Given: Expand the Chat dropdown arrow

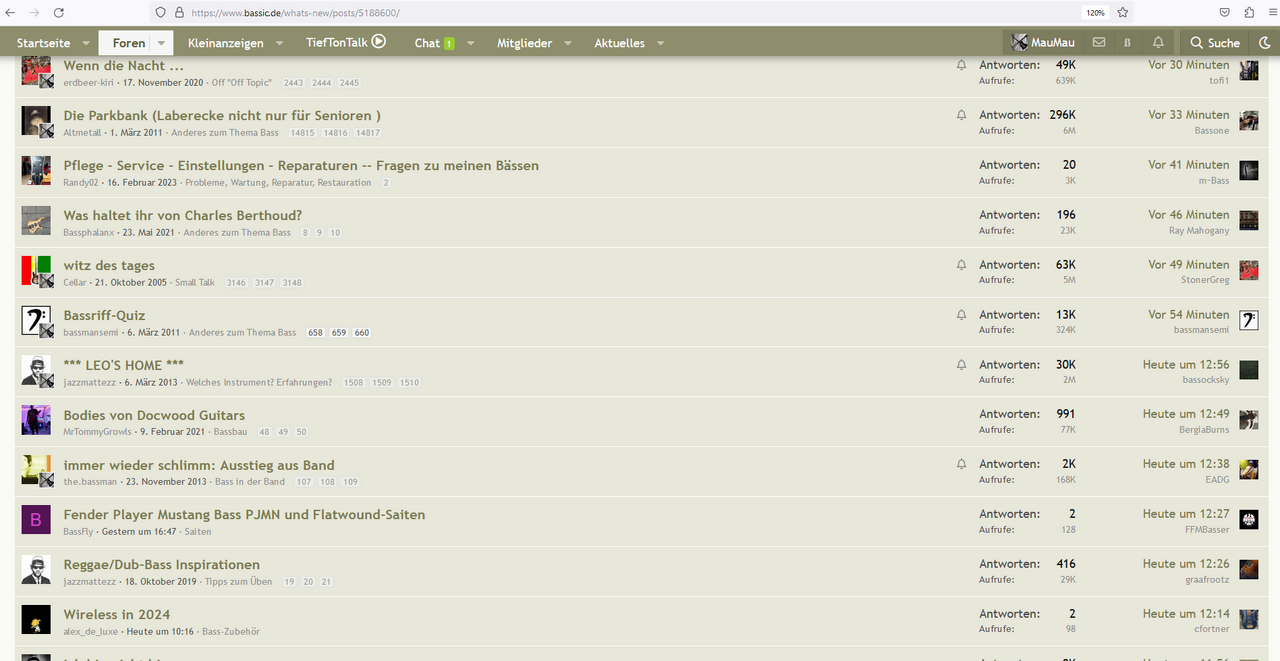Looking at the screenshot, I should click(471, 43).
